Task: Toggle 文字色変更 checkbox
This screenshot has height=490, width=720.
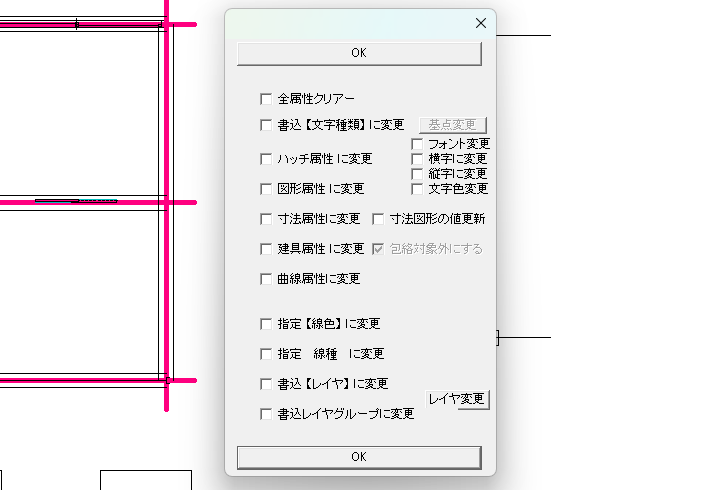Action: click(417, 189)
